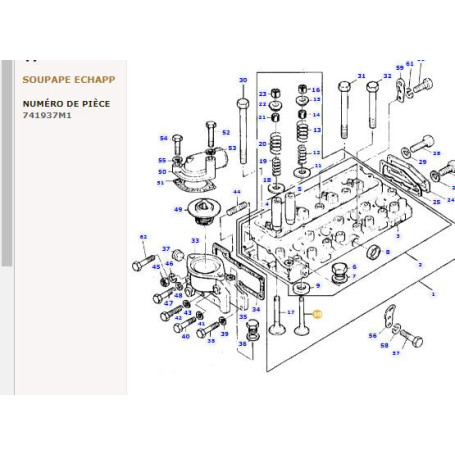Viewport: 455px width, 455px height.
Task: Click callout 21 beside the small collar
Action: tap(262, 117)
